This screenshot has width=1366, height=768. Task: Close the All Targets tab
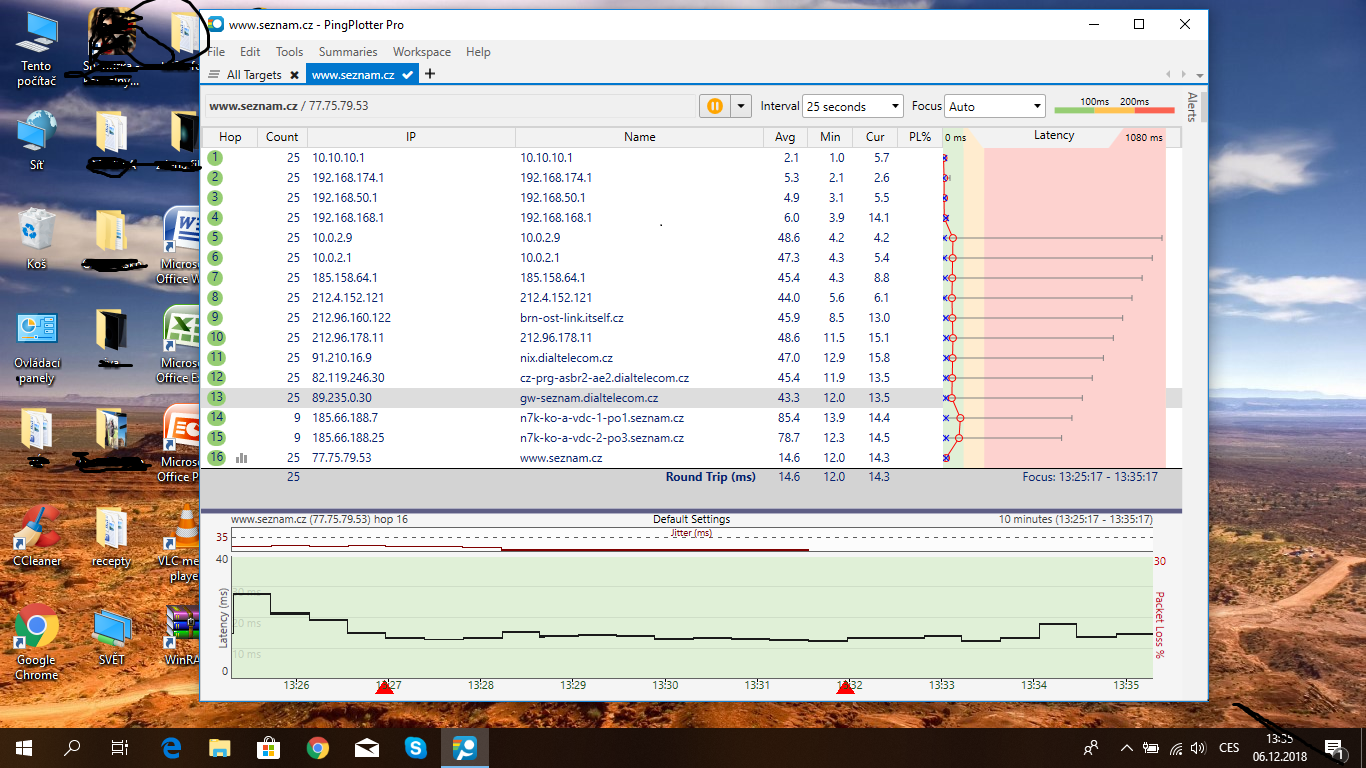click(x=294, y=75)
